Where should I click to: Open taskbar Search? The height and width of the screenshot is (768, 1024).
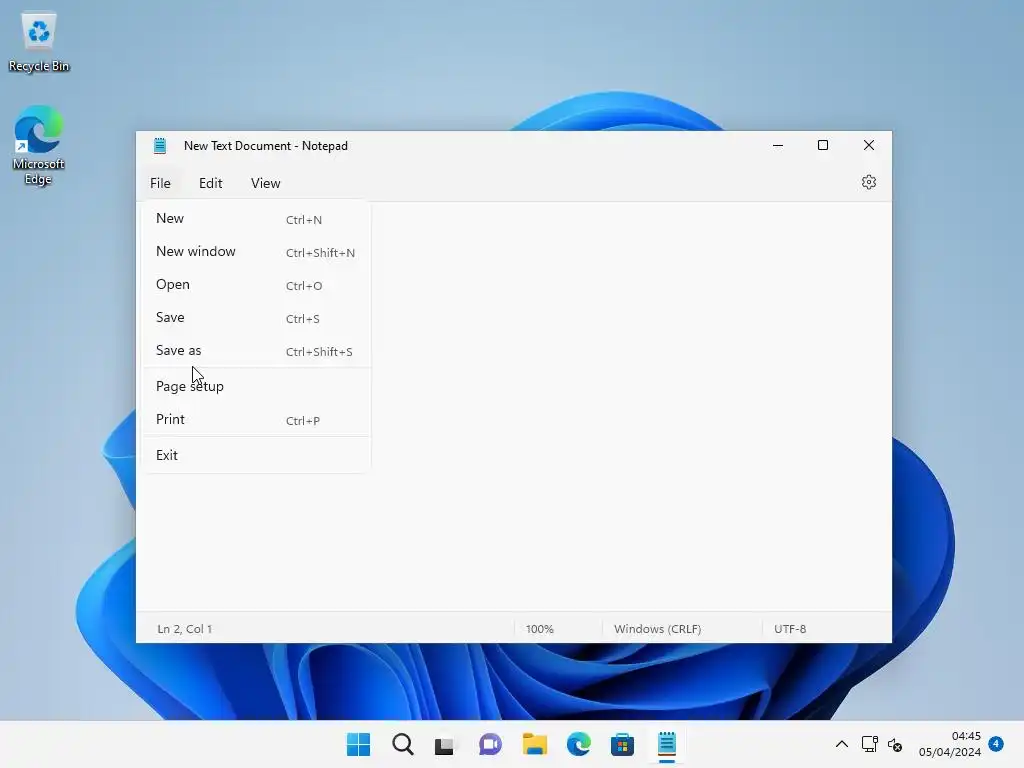coord(402,744)
